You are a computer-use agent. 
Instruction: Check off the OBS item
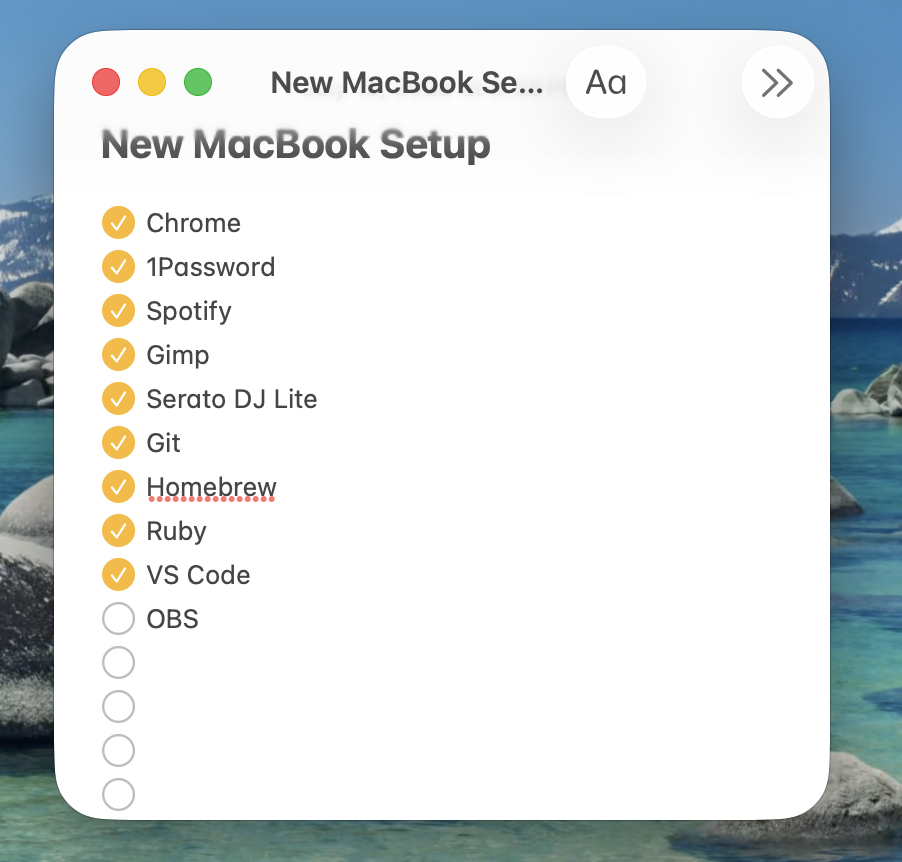click(119, 619)
